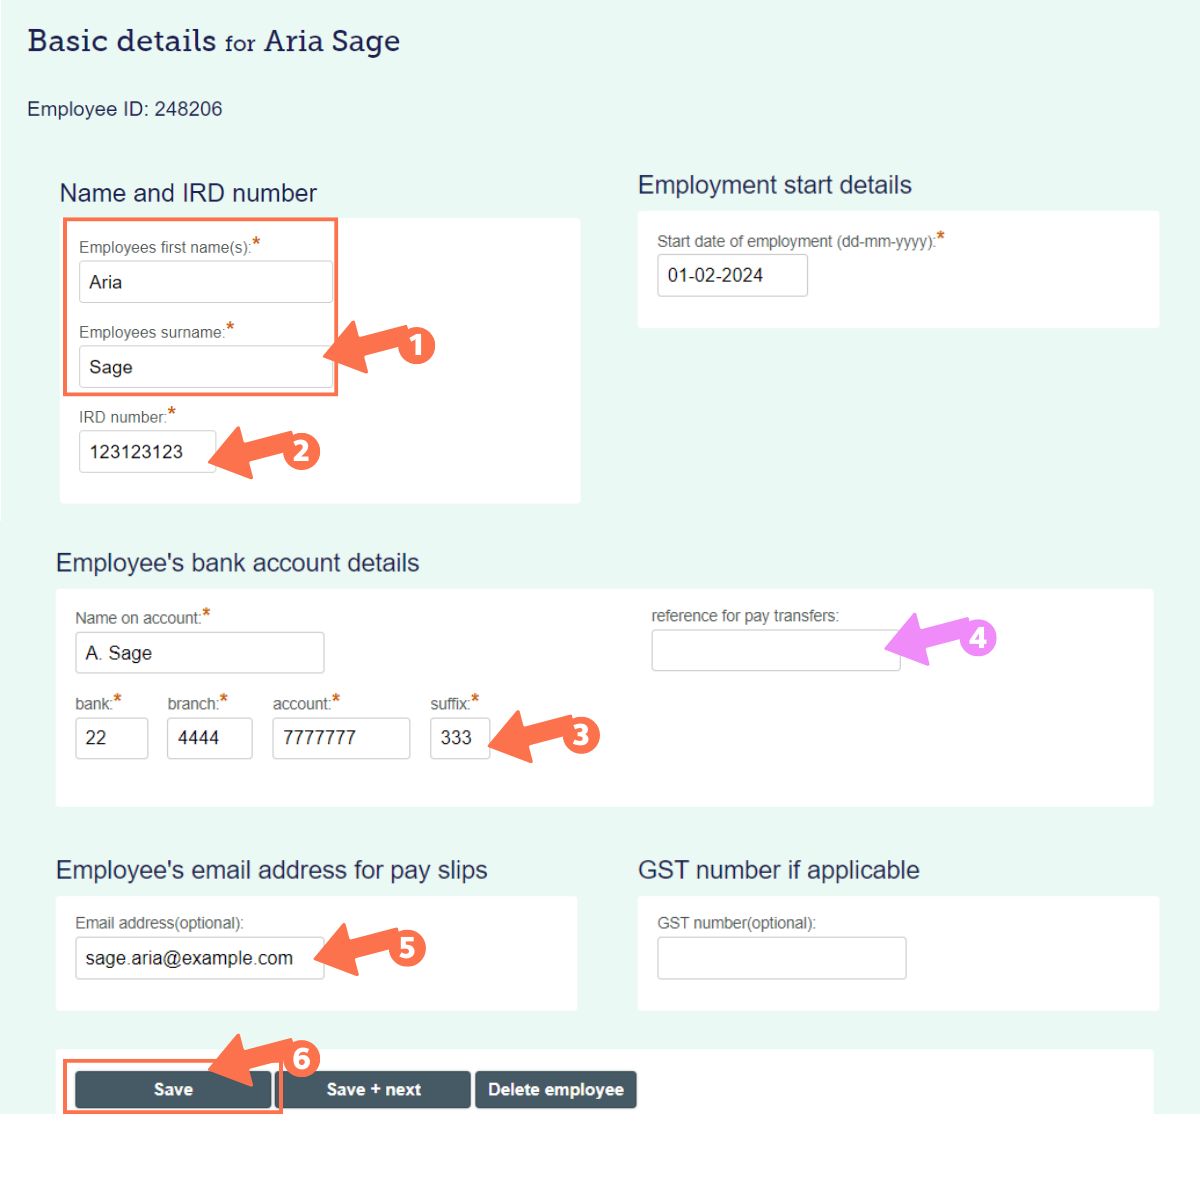
Task: Click the Employees first name(s) field
Action: (x=205, y=282)
